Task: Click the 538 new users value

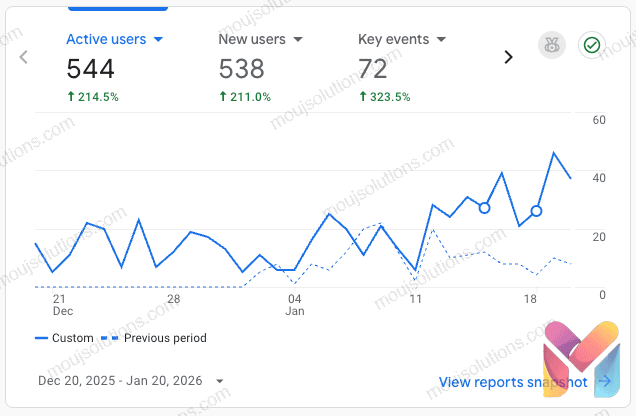Action: [241, 69]
